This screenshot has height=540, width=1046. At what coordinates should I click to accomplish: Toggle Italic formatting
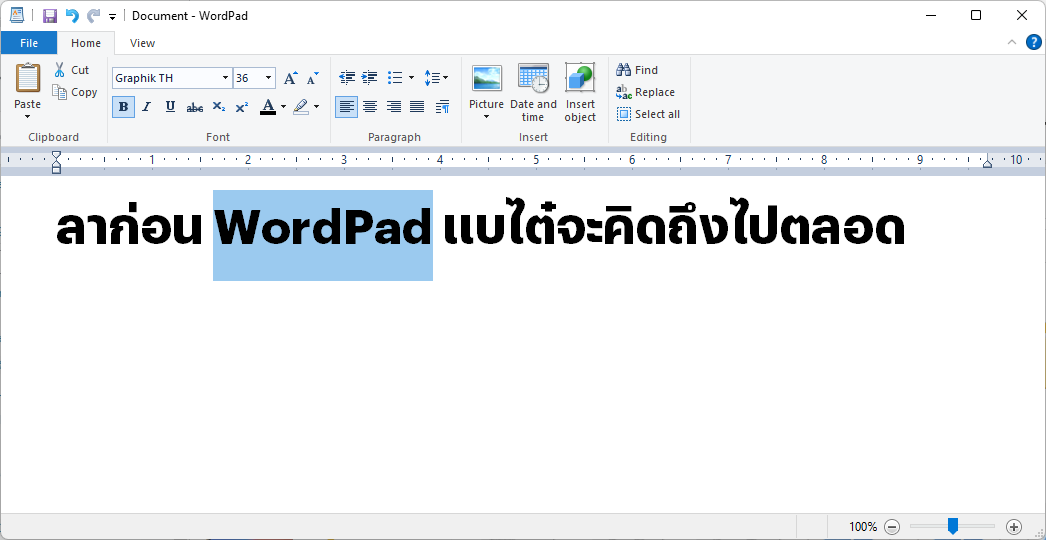147,107
